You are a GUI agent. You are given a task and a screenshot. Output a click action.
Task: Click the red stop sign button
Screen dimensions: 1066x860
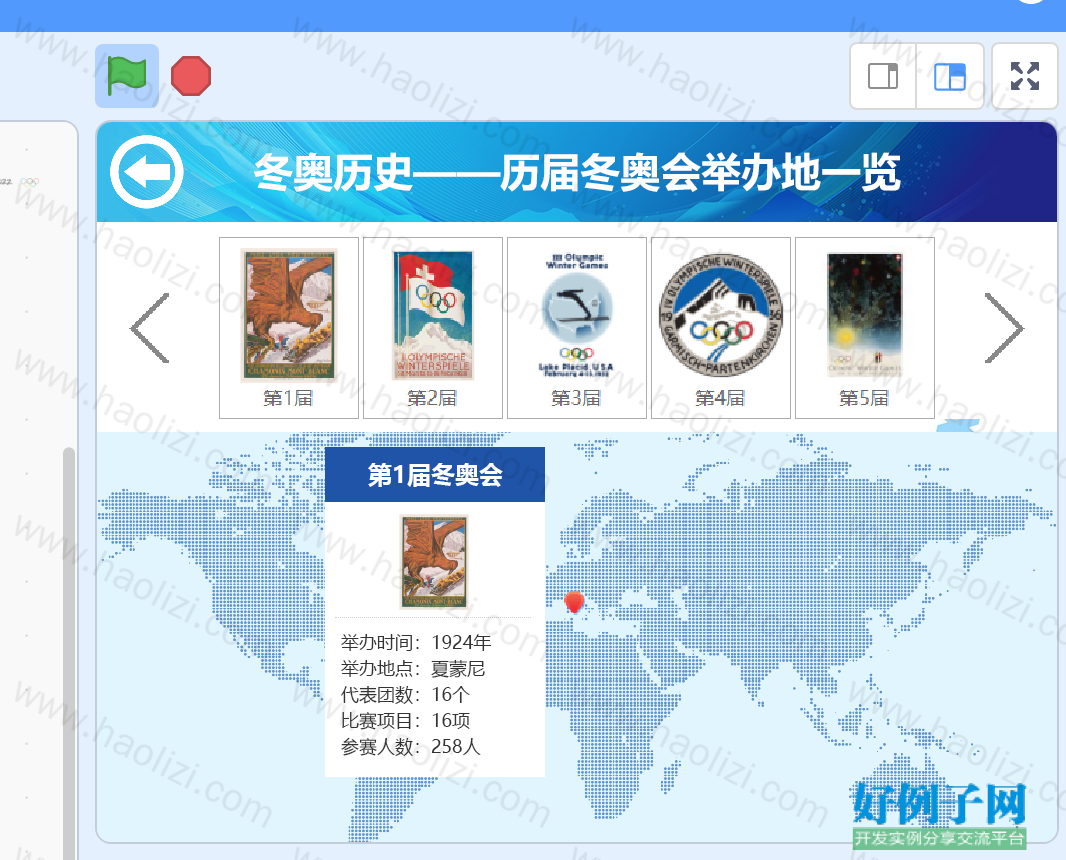pos(191,75)
